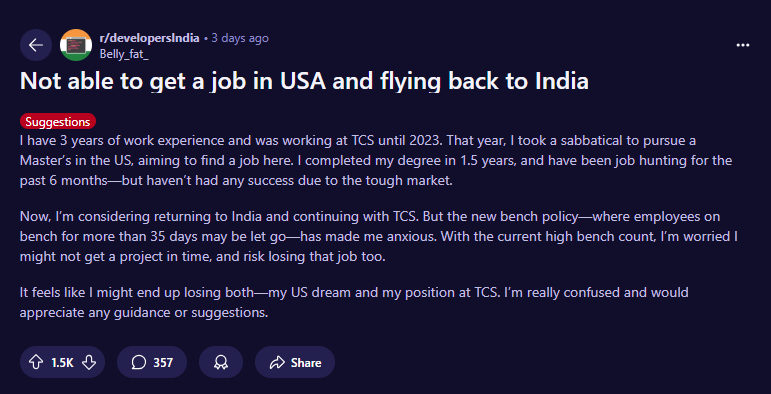Click the Share button label
Viewport: 771px width, 394px height.
tap(306, 363)
